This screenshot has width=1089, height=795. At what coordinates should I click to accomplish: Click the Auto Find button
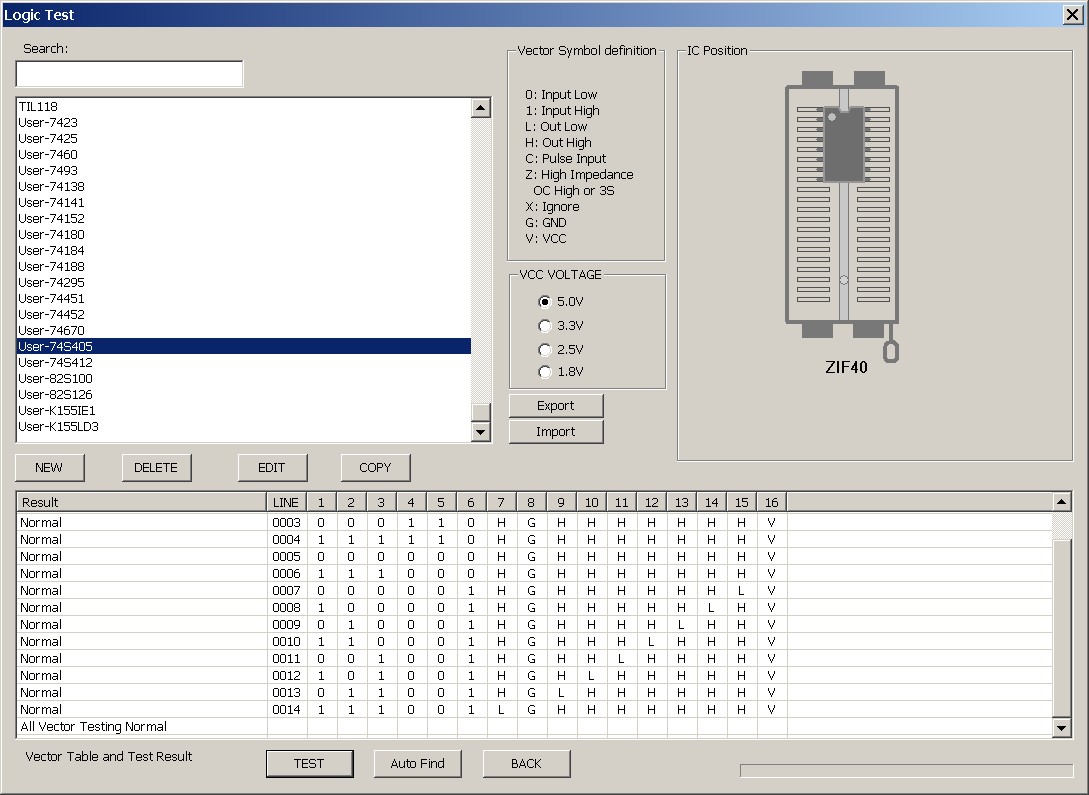pos(417,764)
